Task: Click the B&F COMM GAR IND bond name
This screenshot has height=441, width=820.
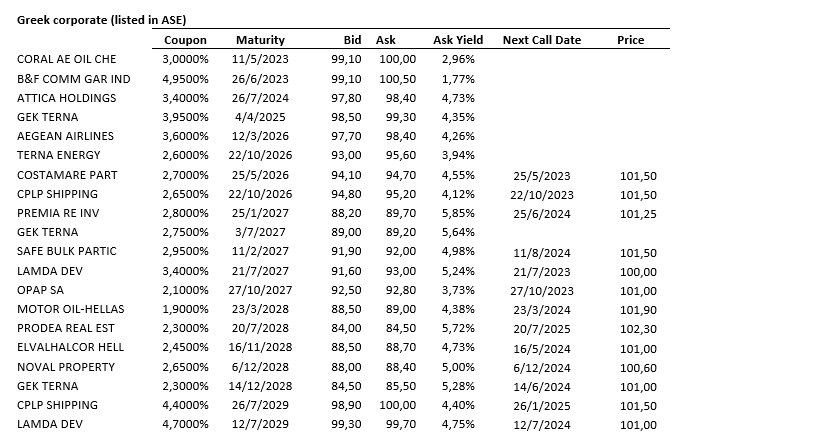Action: pos(74,78)
